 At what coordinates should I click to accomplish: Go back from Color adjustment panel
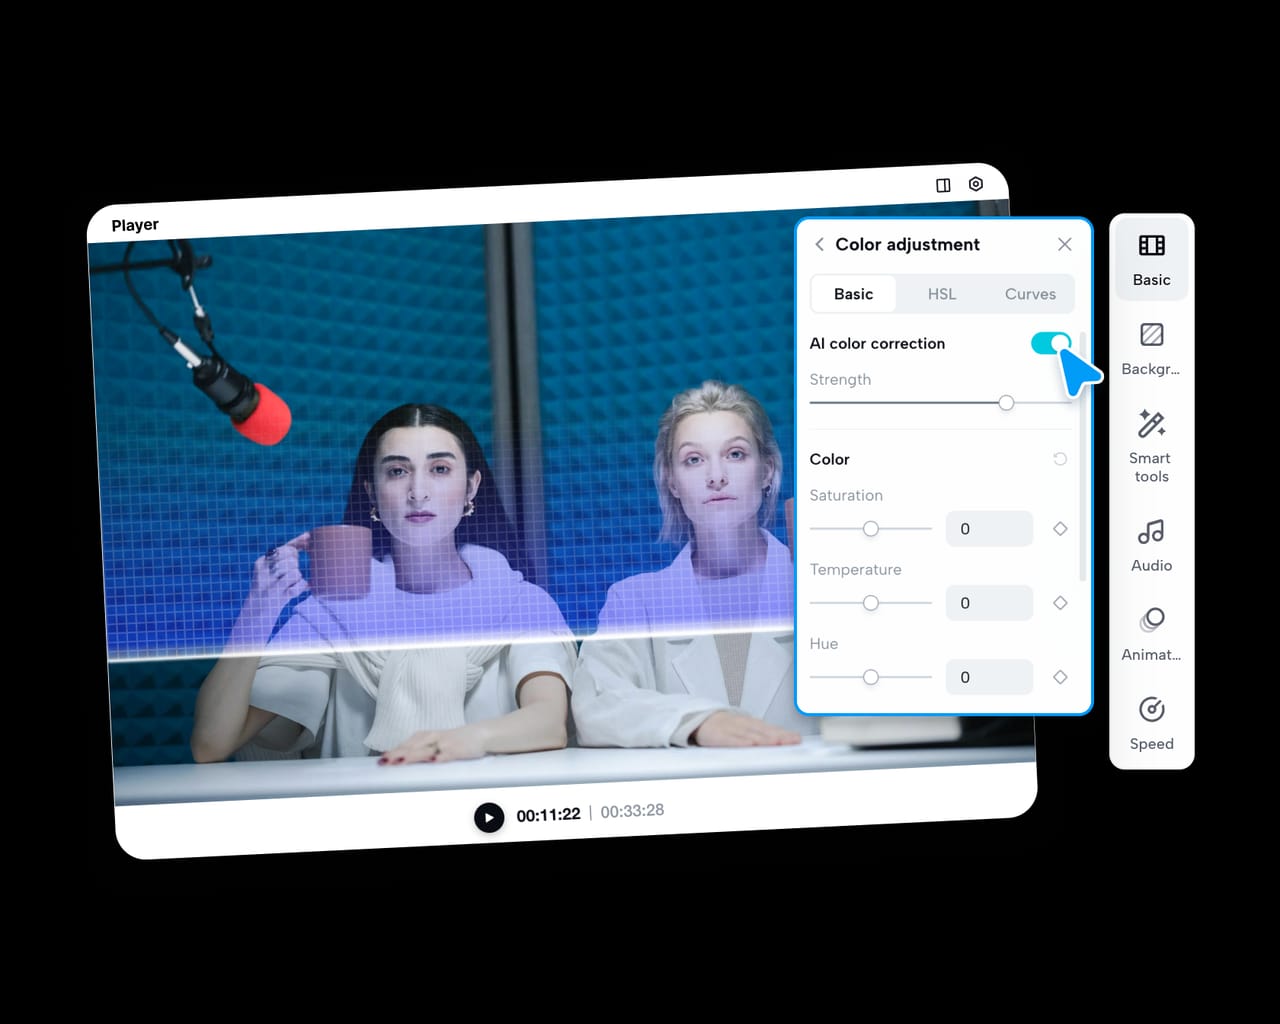(x=819, y=244)
